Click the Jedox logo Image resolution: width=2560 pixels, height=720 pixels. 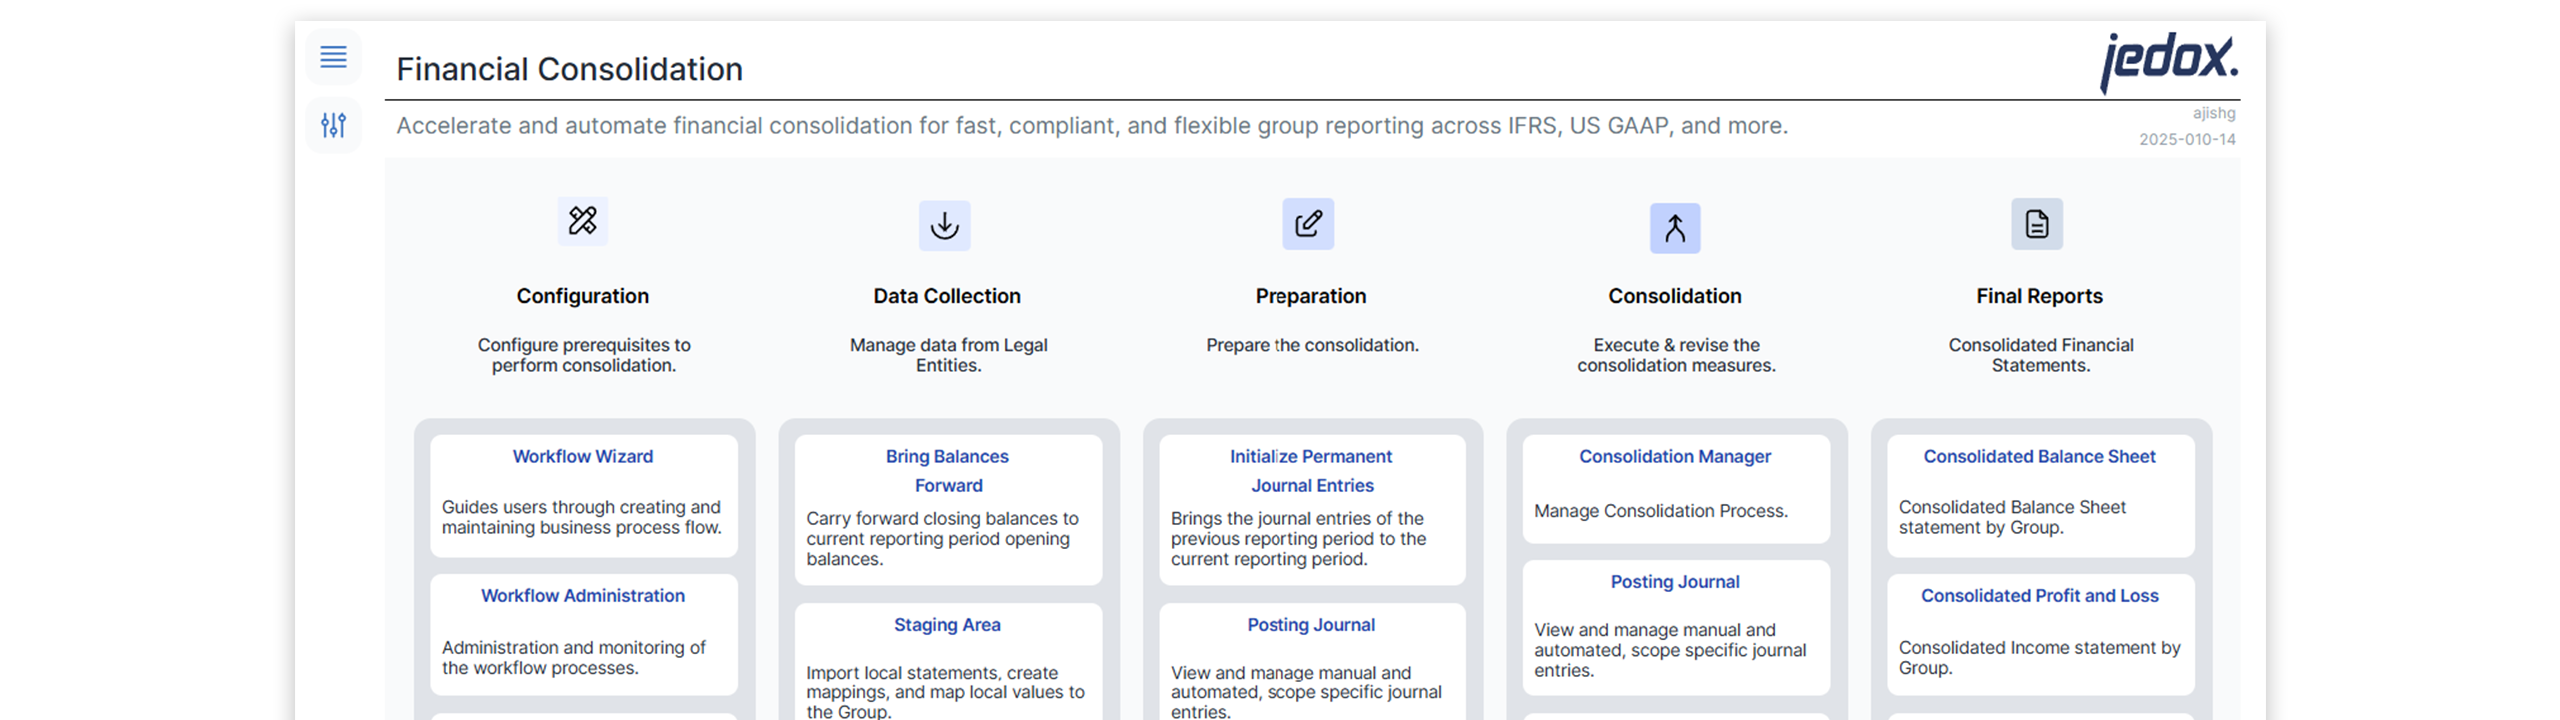point(2168,60)
